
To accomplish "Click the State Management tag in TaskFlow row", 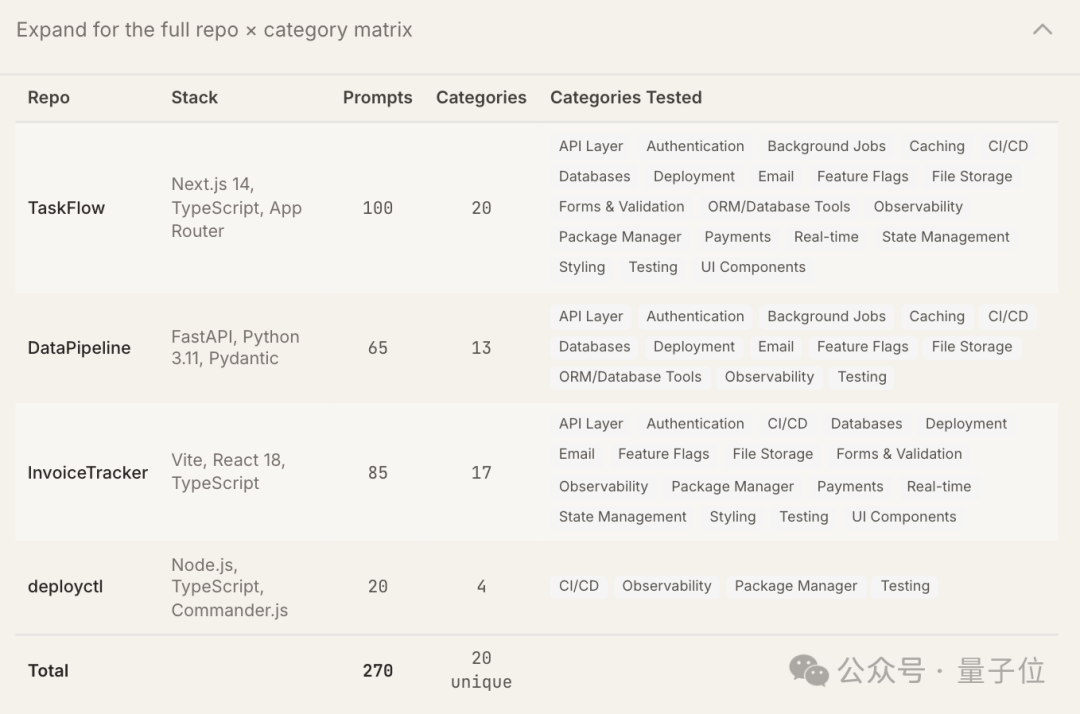I will (945, 237).
